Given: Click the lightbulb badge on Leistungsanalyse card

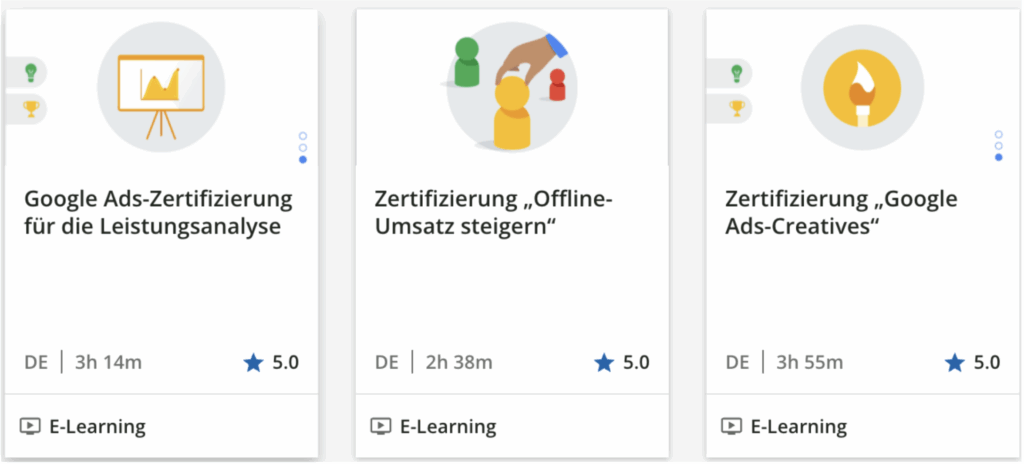Looking at the screenshot, I should [x=27, y=72].
